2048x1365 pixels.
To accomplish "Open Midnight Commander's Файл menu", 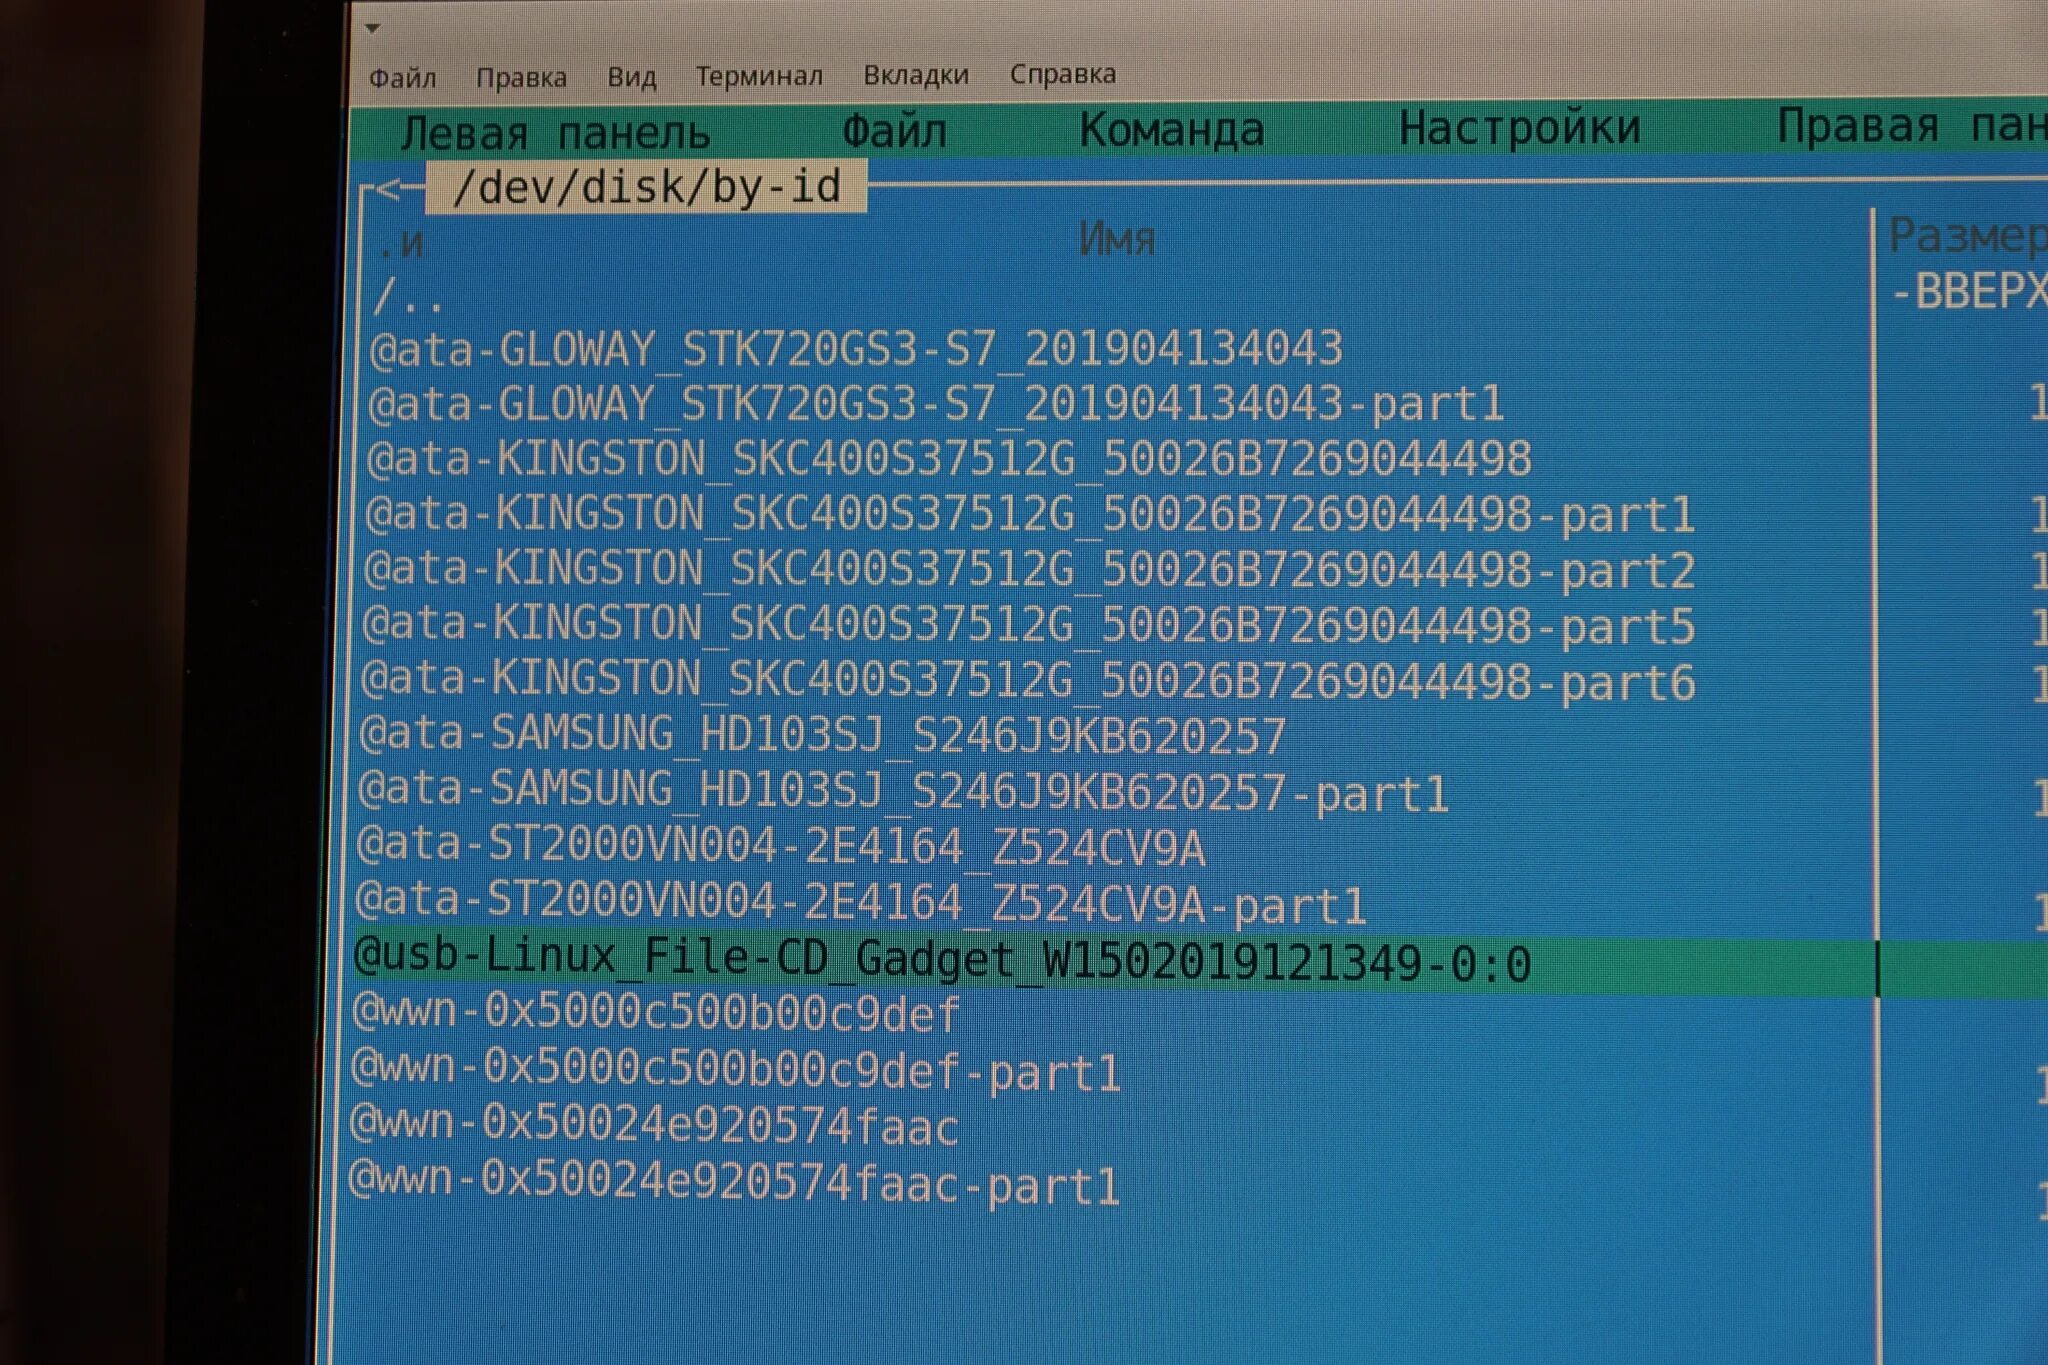I will pyautogui.click(x=894, y=131).
